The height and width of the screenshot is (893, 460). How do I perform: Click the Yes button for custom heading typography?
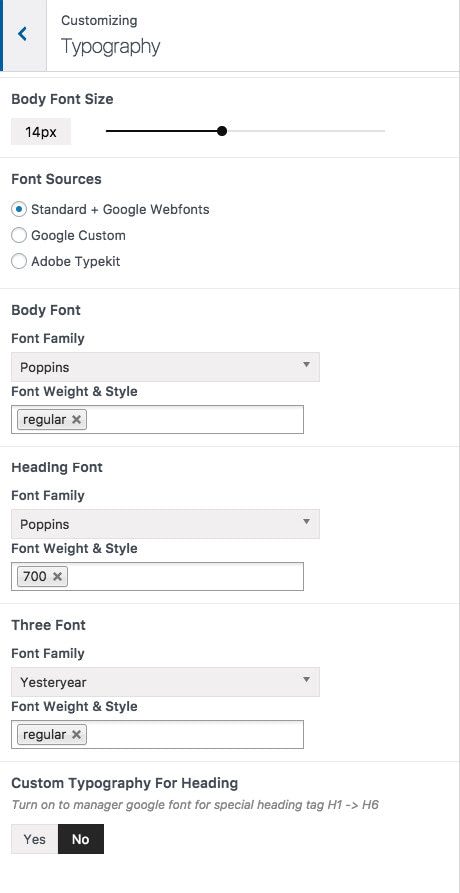(x=35, y=839)
